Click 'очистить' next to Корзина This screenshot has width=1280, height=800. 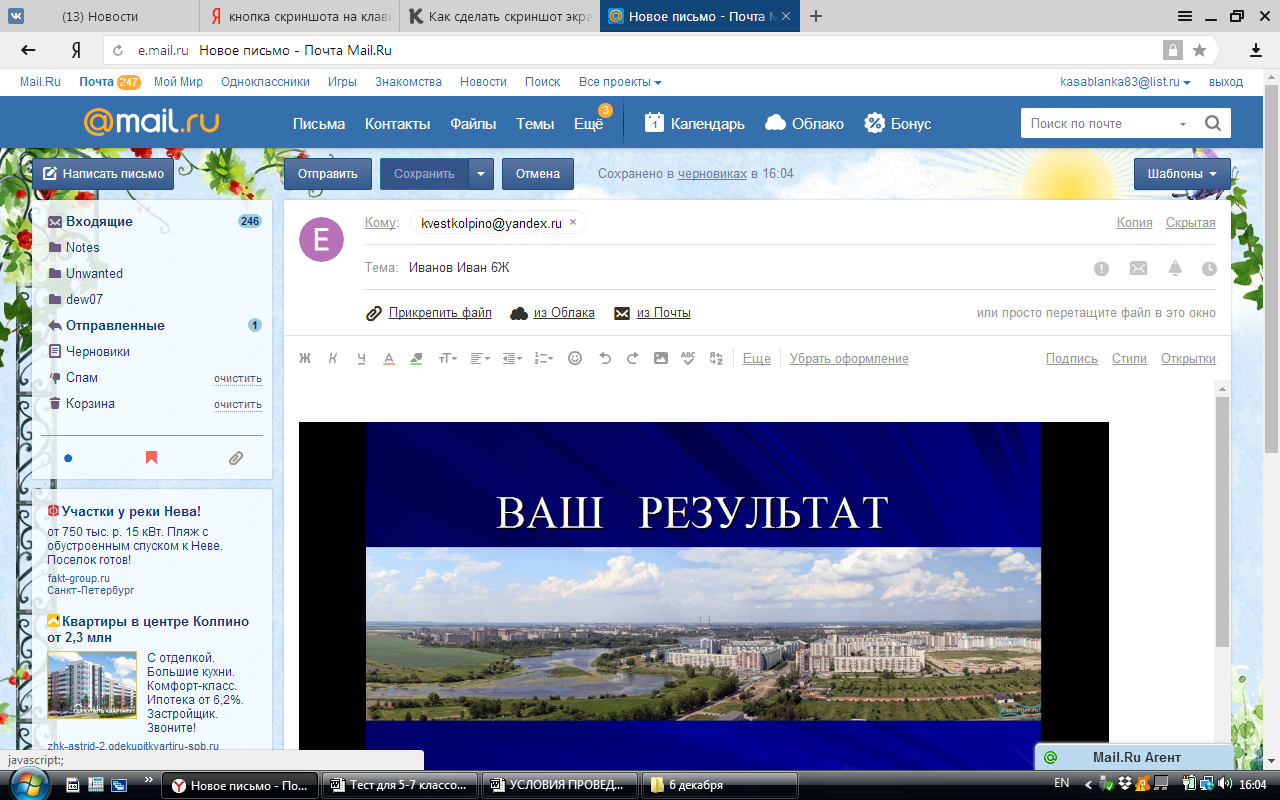click(x=238, y=404)
